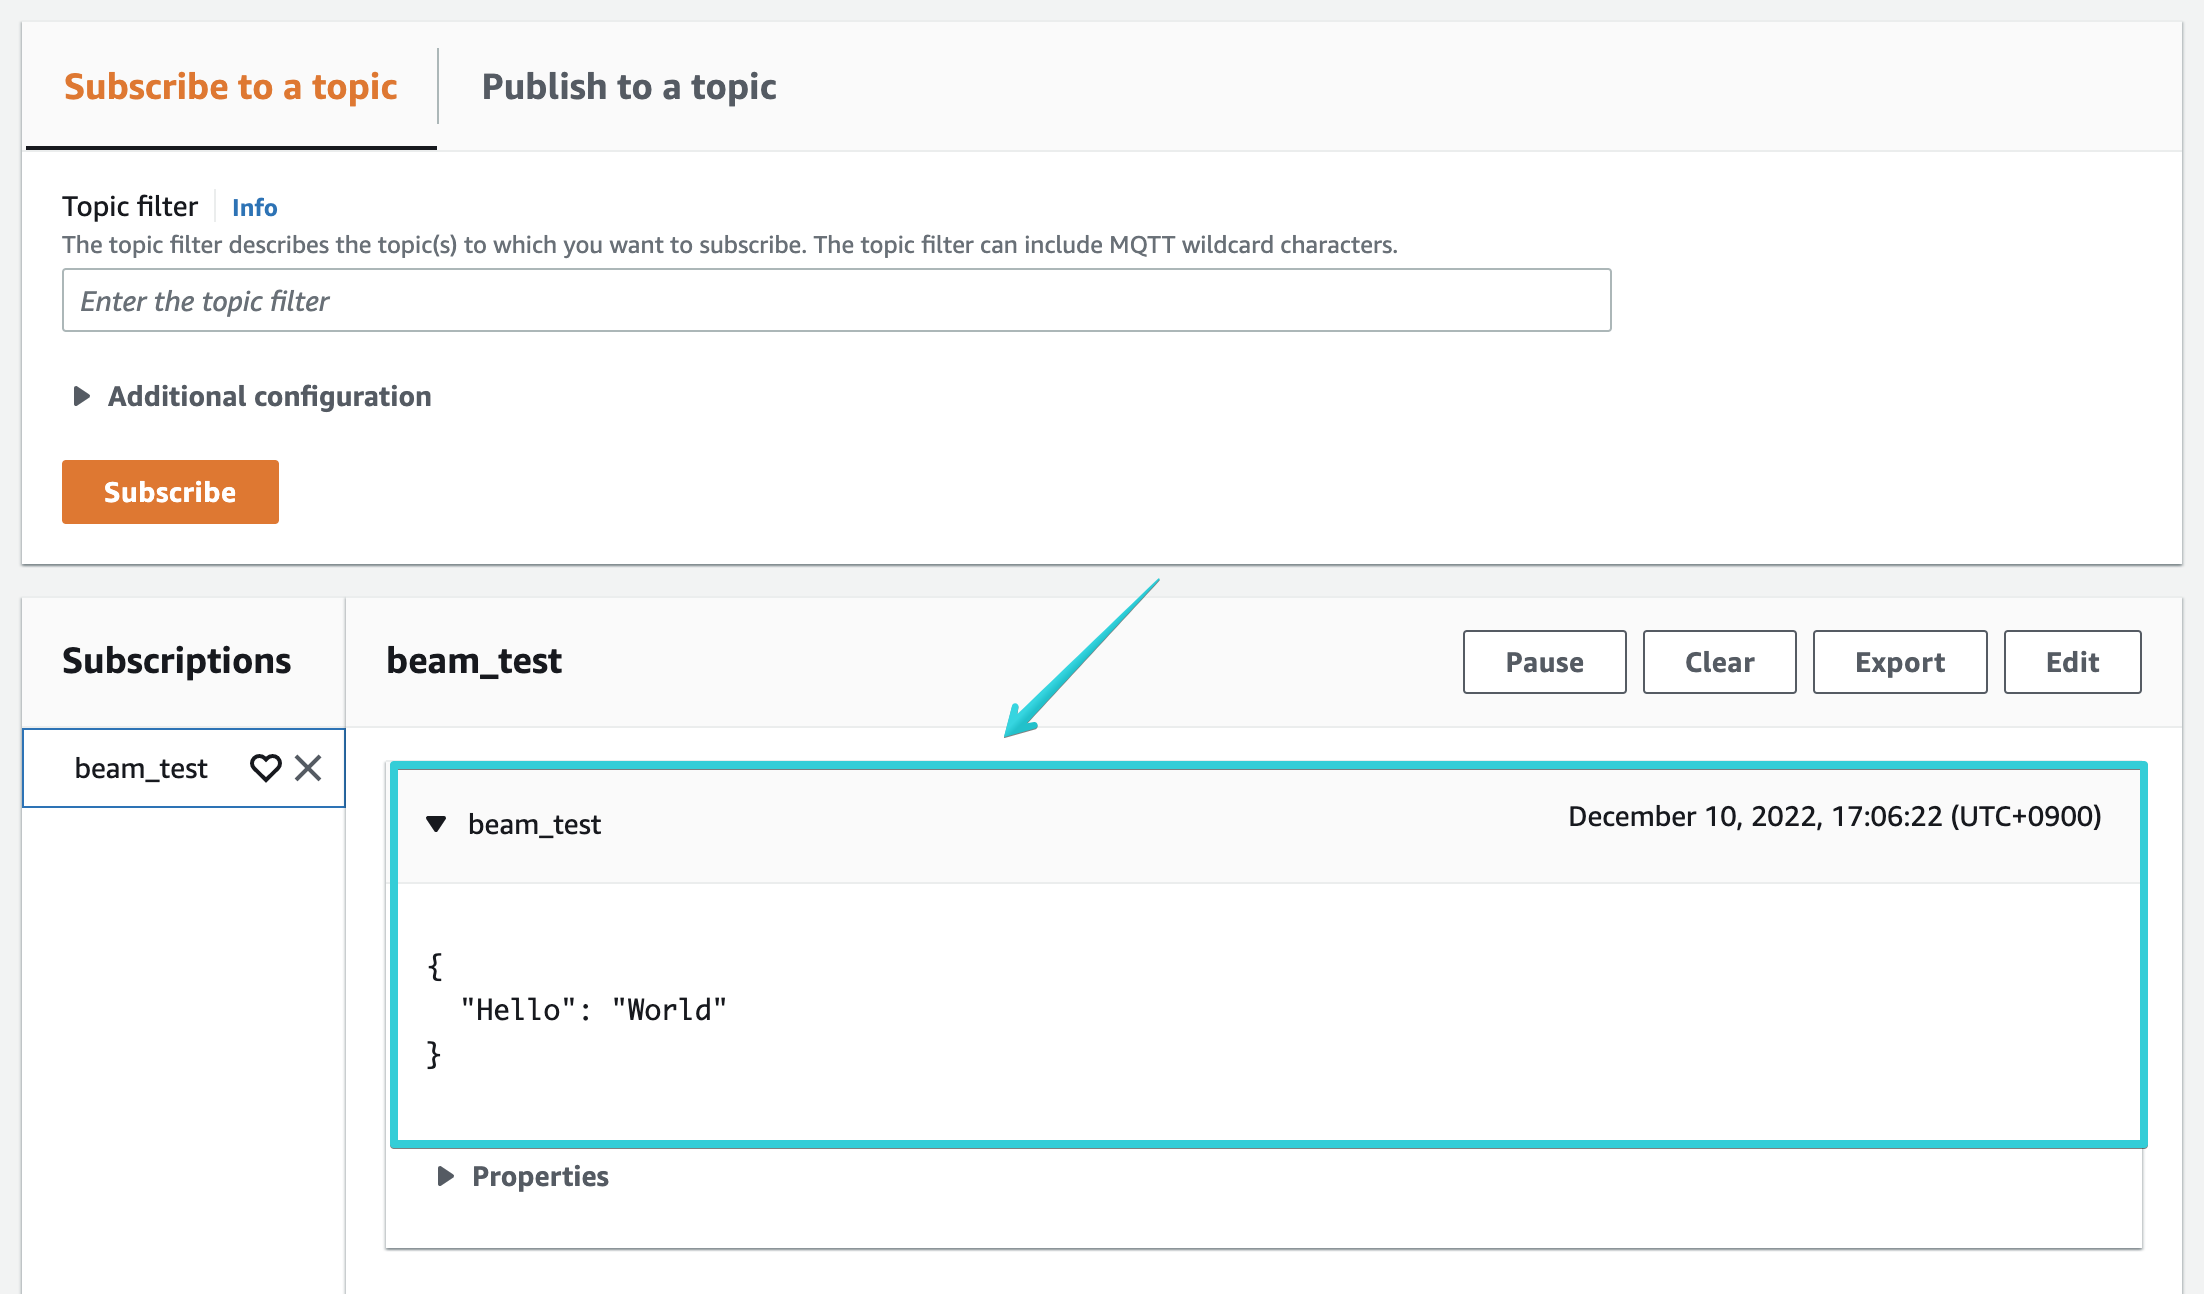The width and height of the screenshot is (2204, 1294).
Task: Pause incoming messages
Action: point(1543,661)
